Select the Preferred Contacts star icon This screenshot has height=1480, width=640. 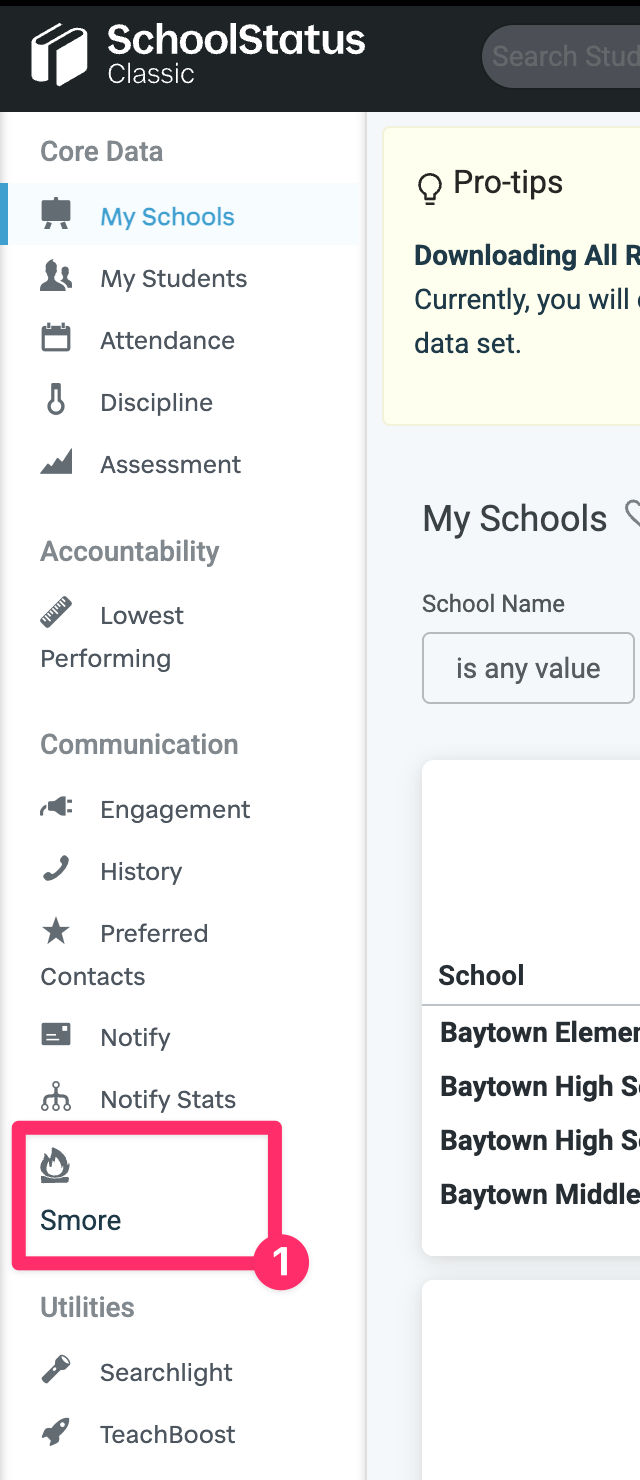[56, 931]
